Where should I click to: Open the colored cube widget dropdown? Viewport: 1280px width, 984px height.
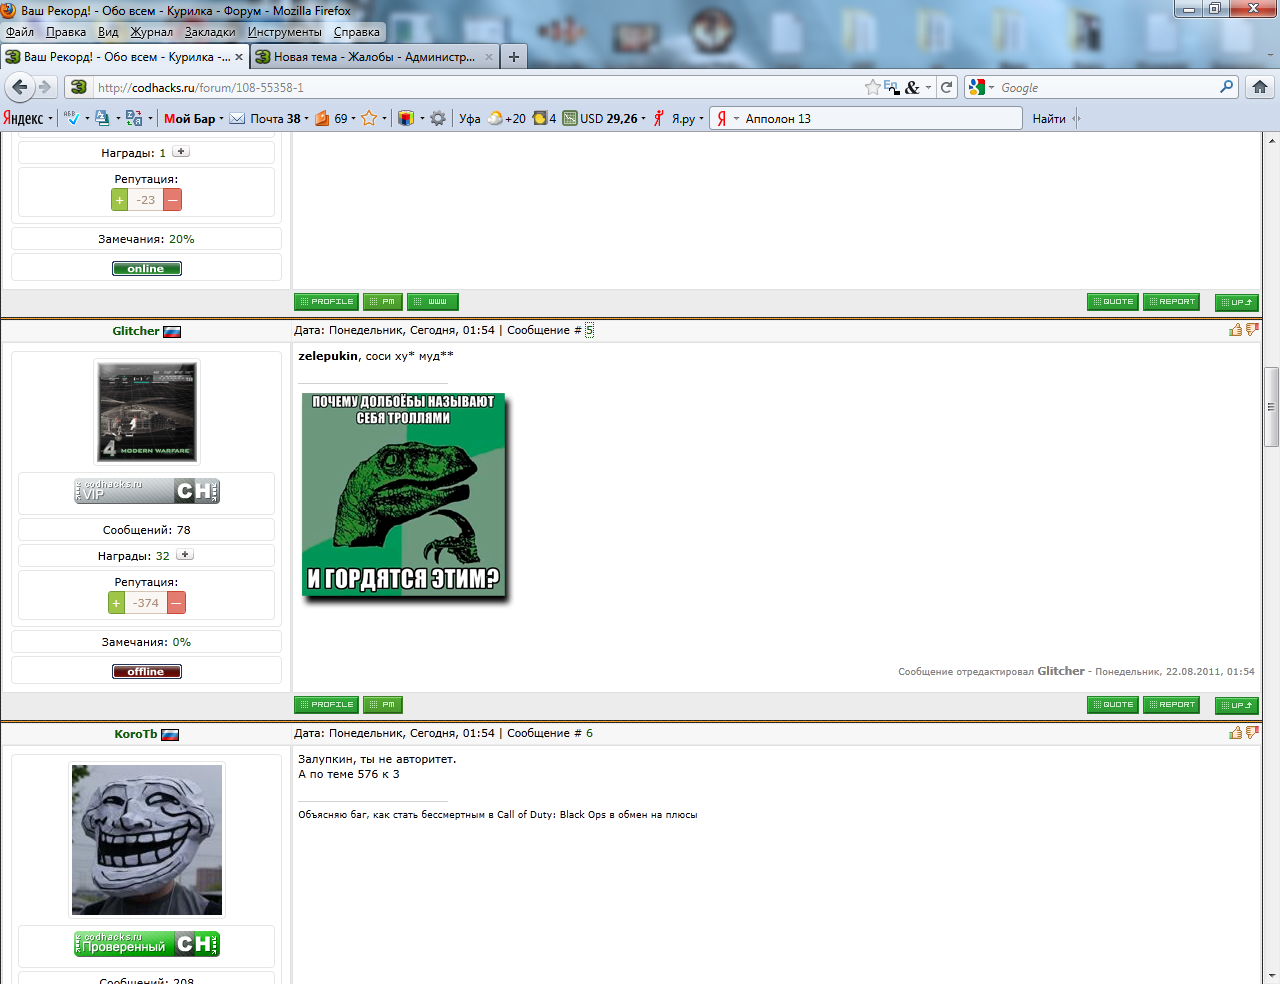(422, 118)
